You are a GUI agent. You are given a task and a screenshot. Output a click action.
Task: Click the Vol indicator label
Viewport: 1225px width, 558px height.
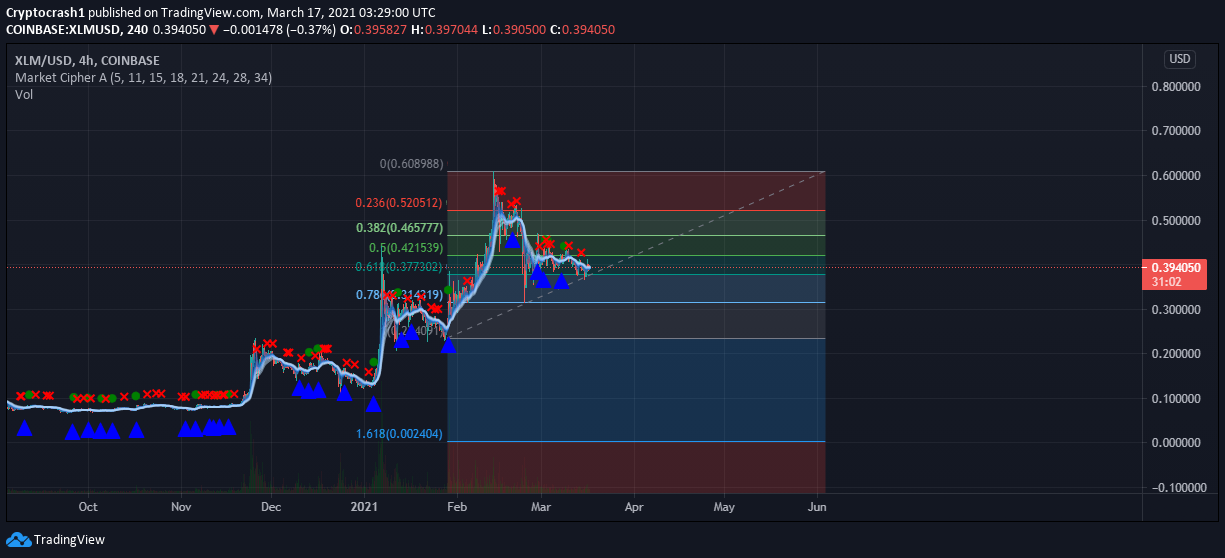pyautogui.click(x=23, y=94)
